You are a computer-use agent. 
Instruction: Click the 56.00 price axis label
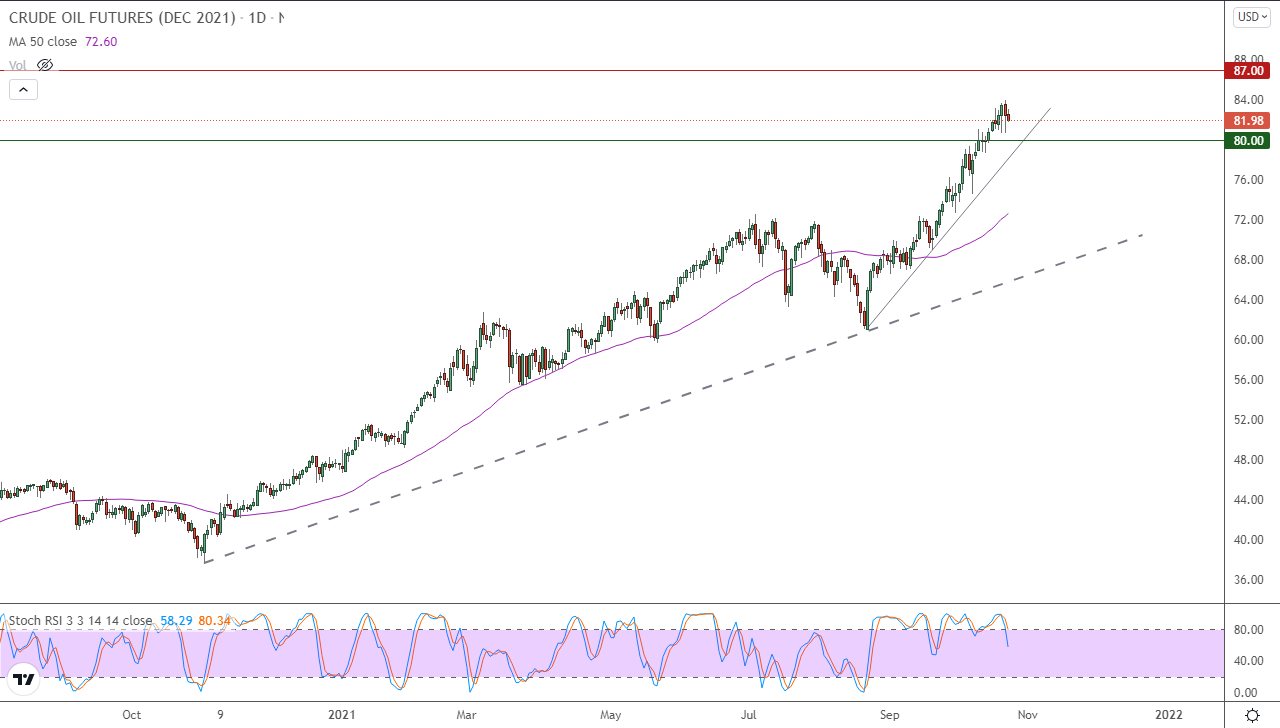point(1248,380)
